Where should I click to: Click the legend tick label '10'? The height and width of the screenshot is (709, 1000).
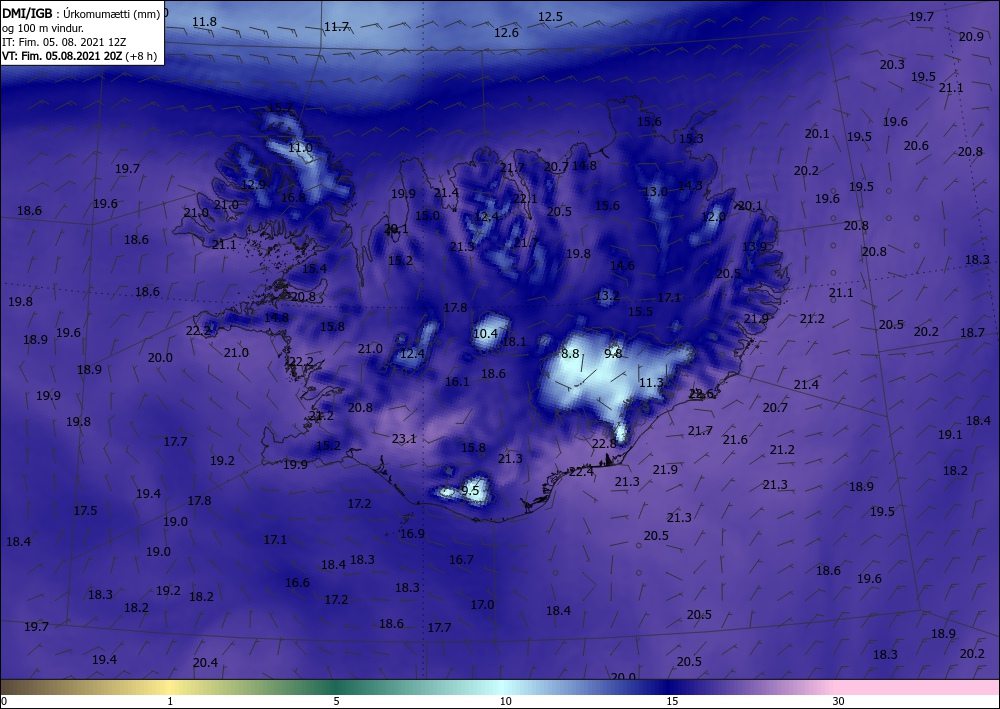click(505, 702)
